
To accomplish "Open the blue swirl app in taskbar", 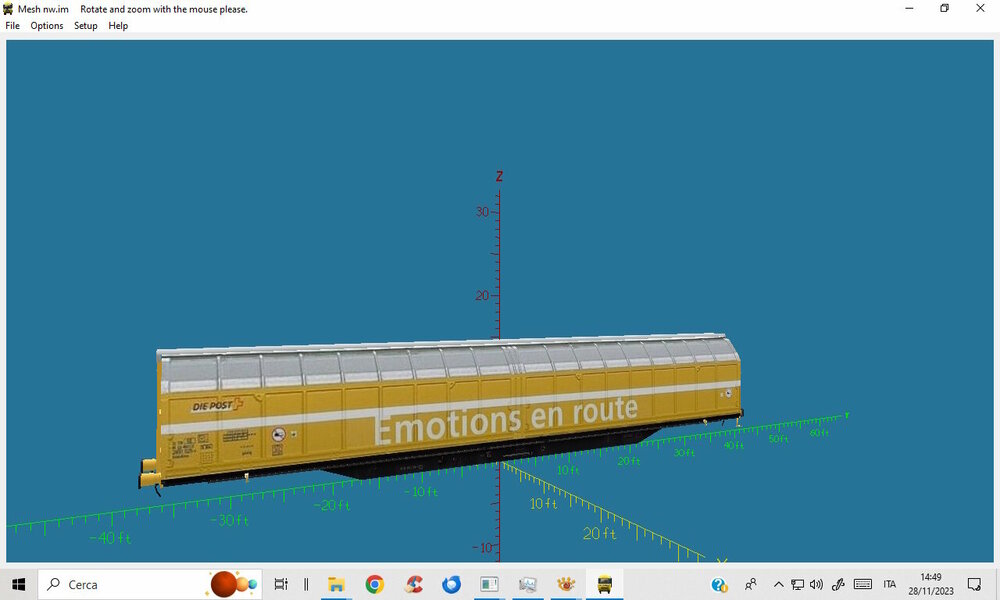I will pyautogui.click(x=452, y=584).
